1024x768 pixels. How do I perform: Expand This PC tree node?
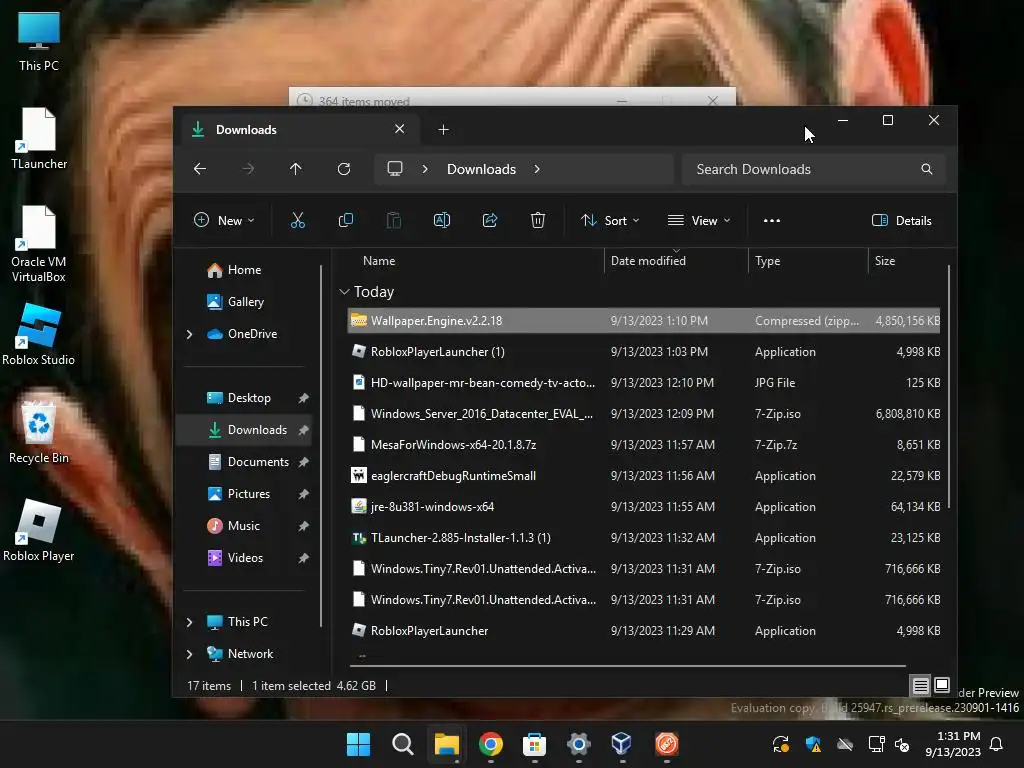[x=189, y=622]
